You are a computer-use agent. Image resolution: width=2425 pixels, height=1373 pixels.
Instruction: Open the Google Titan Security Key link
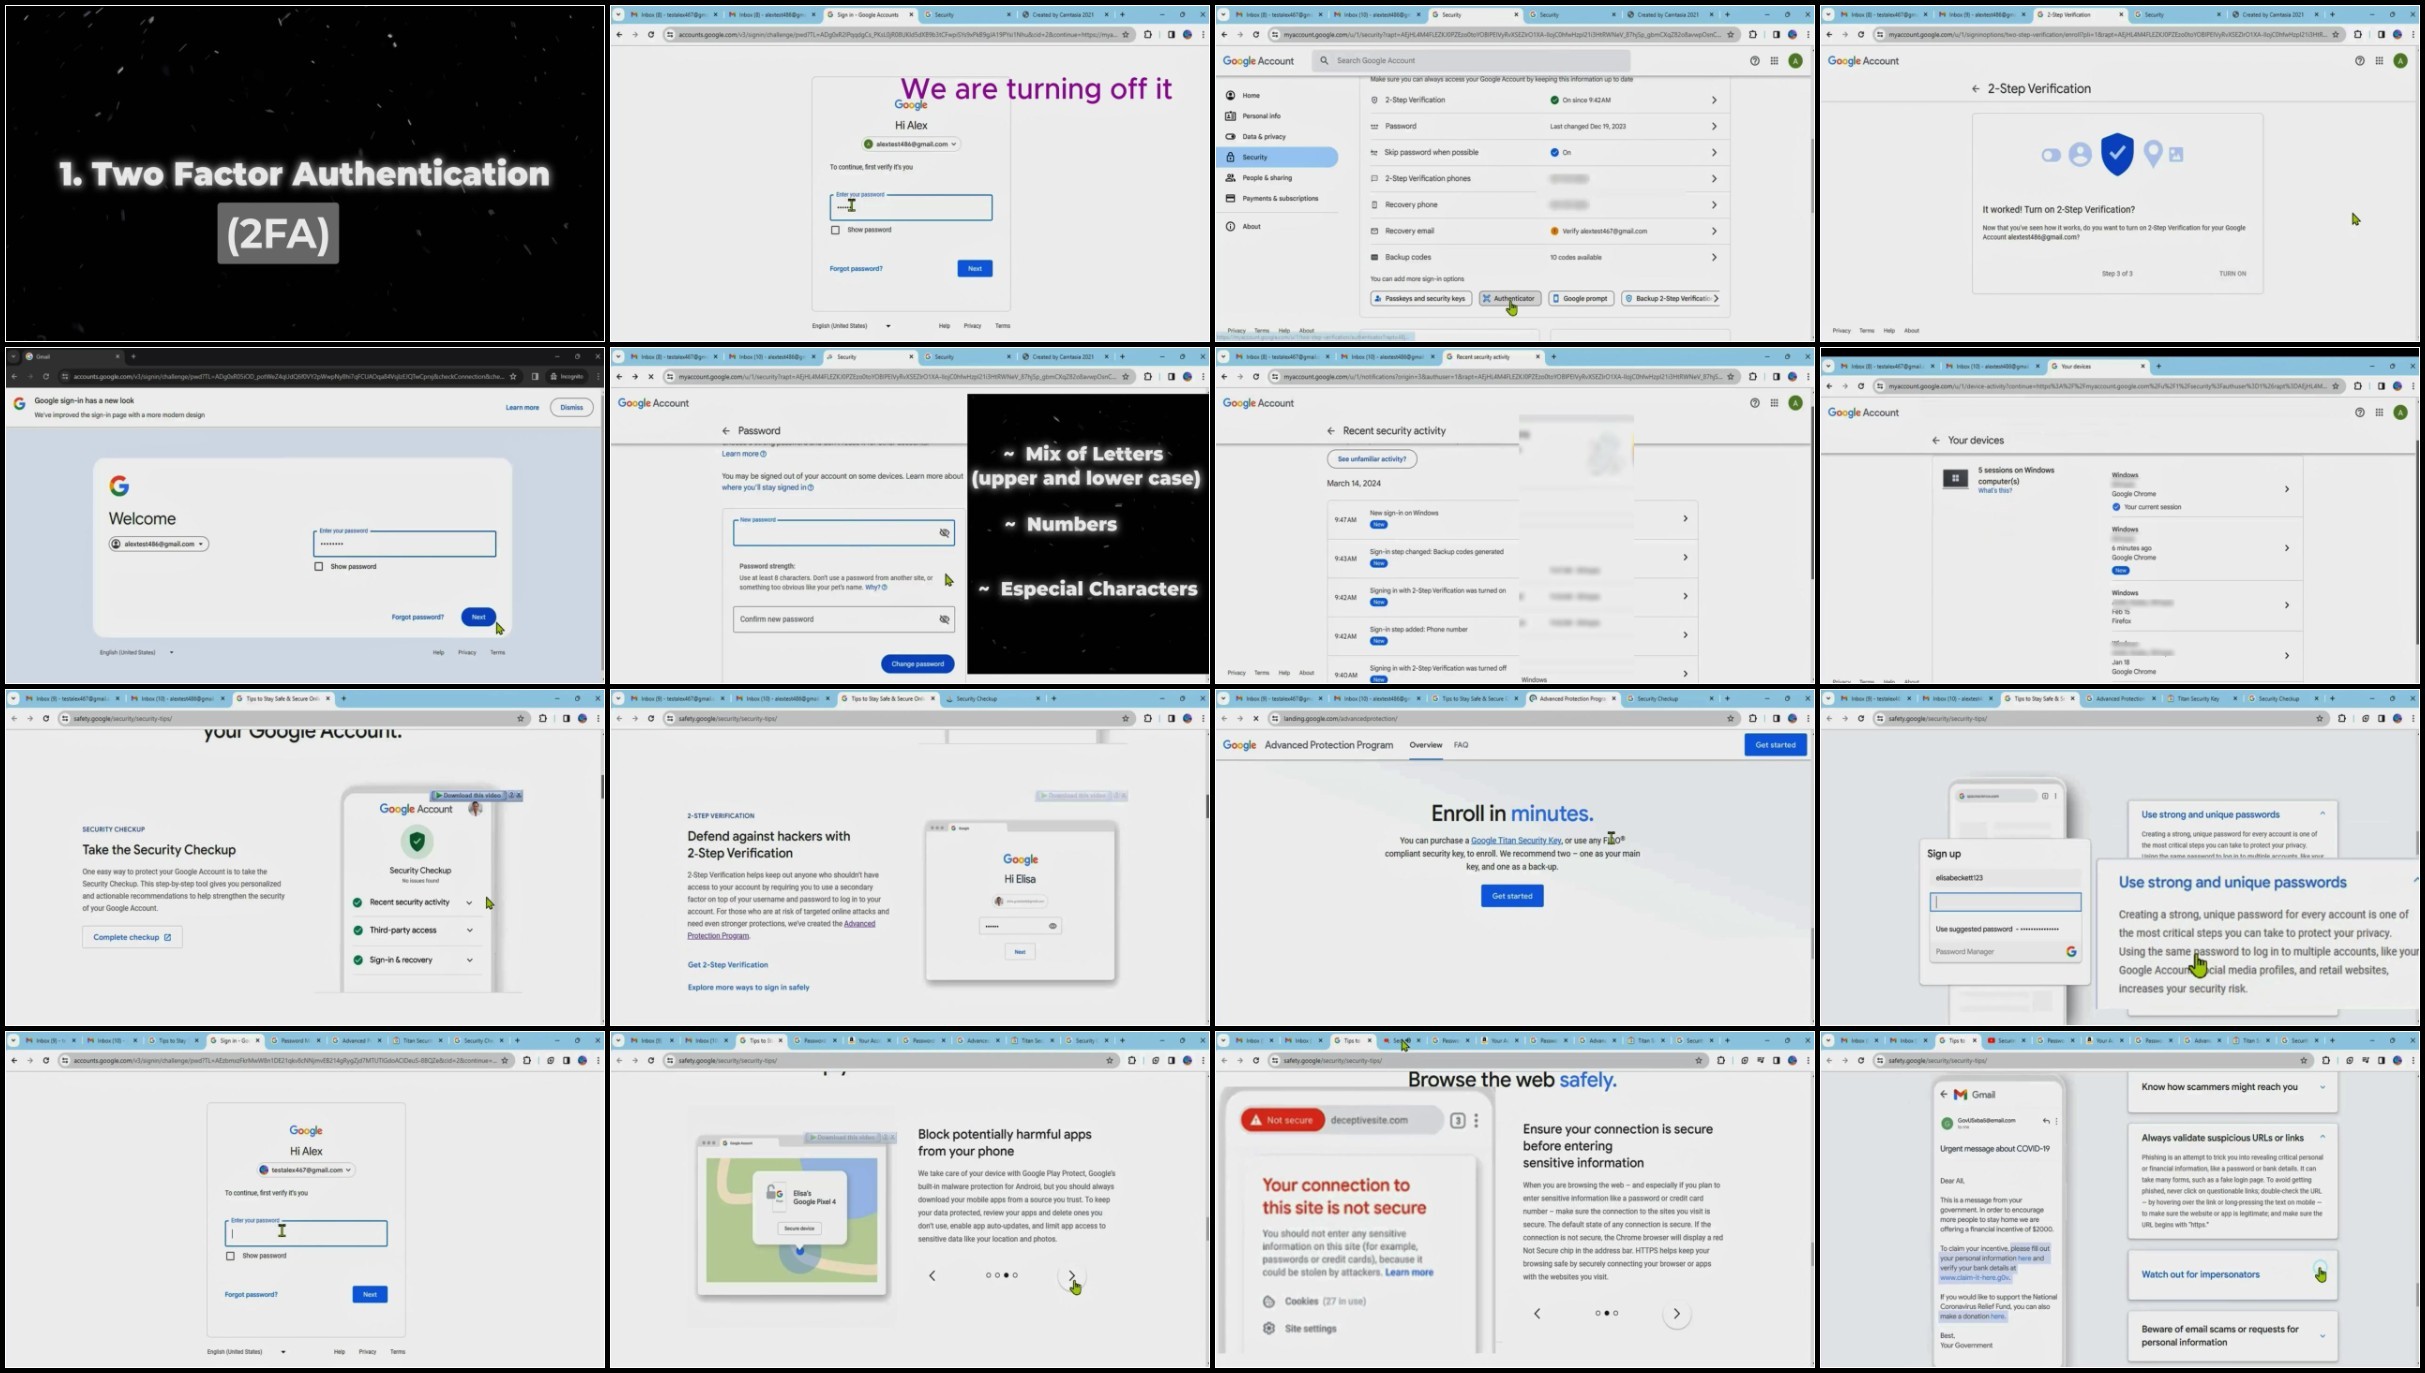[1516, 841]
